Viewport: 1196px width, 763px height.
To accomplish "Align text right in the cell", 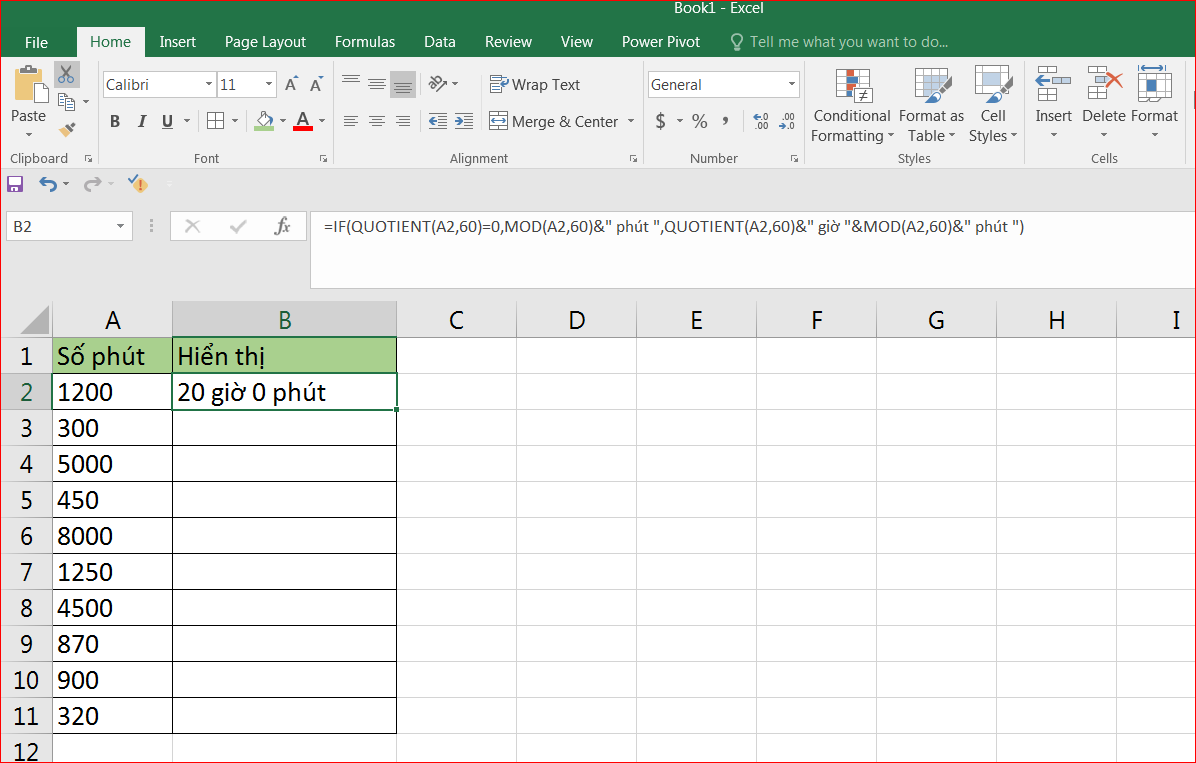I will point(403,121).
